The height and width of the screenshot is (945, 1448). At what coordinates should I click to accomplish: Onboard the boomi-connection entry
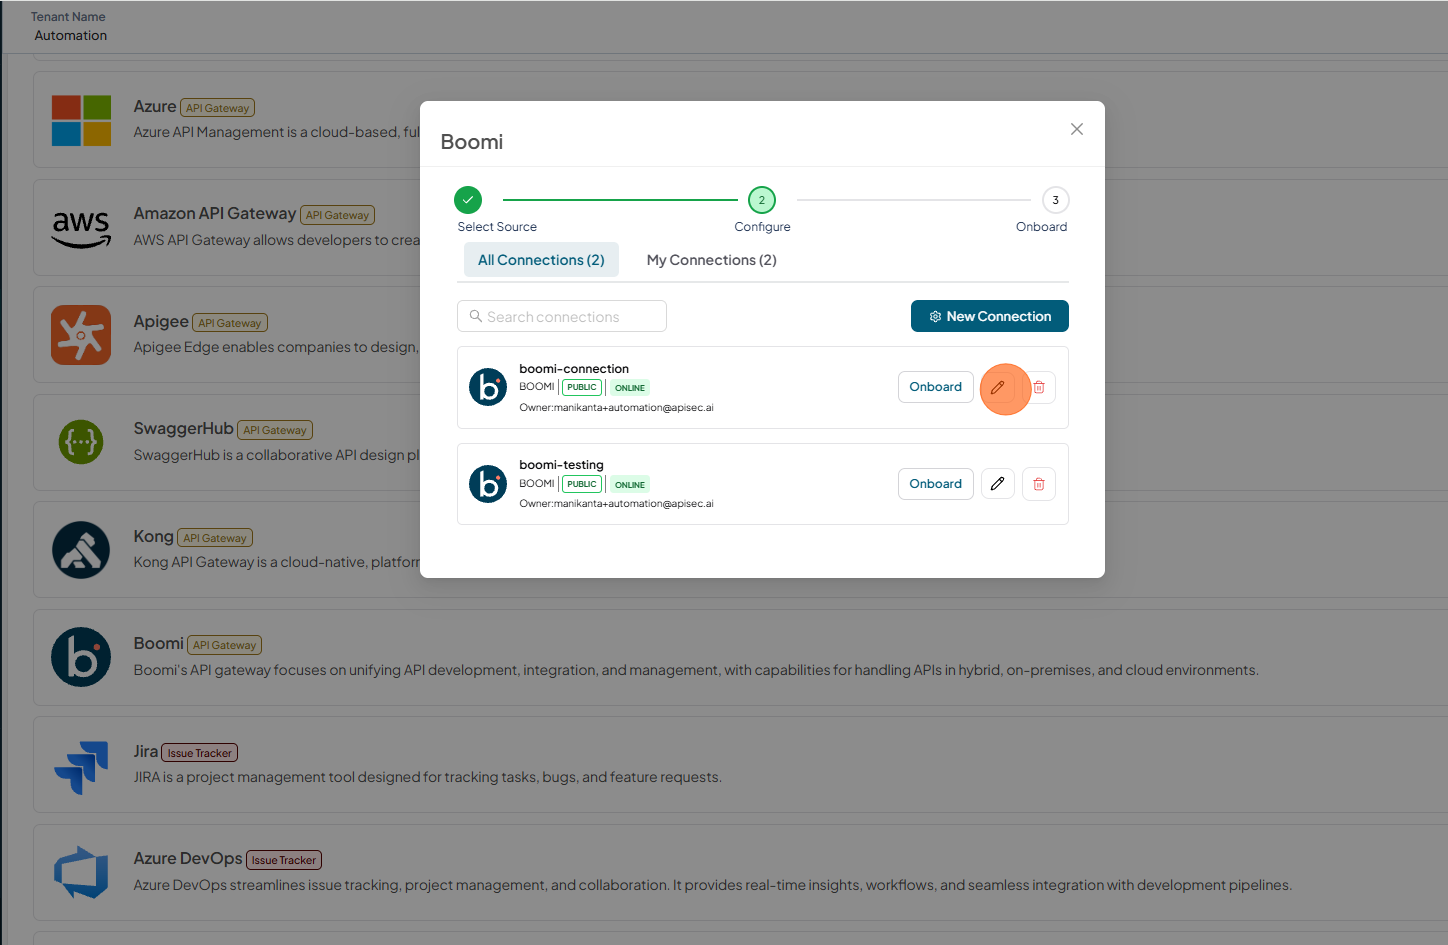(x=936, y=387)
